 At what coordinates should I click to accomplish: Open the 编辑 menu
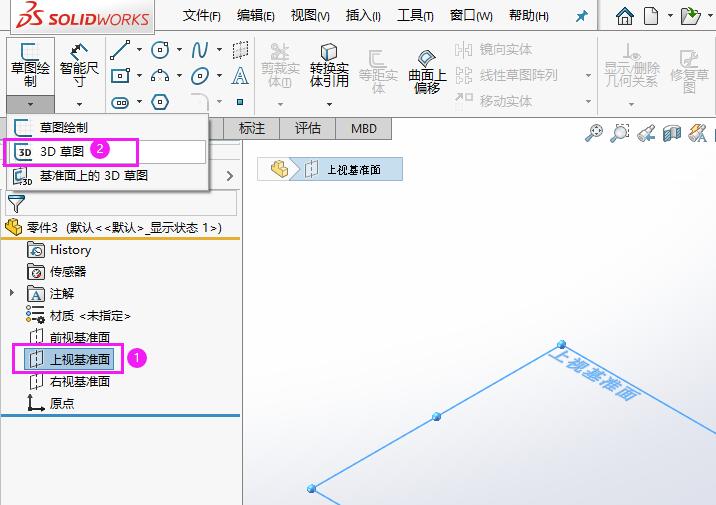pyautogui.click(x=255, y=16)
